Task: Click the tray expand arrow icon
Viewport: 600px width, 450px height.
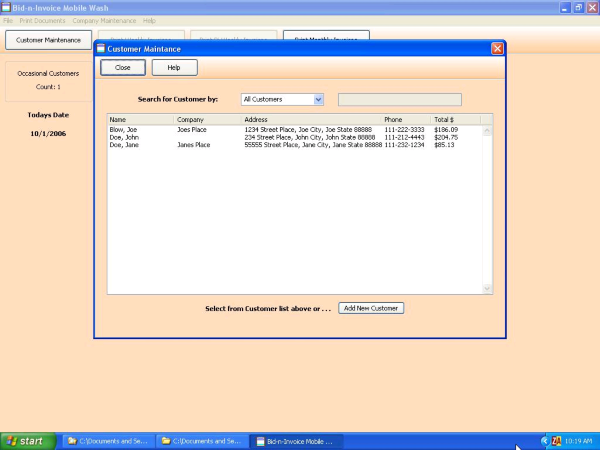Action: coord(545,441)
